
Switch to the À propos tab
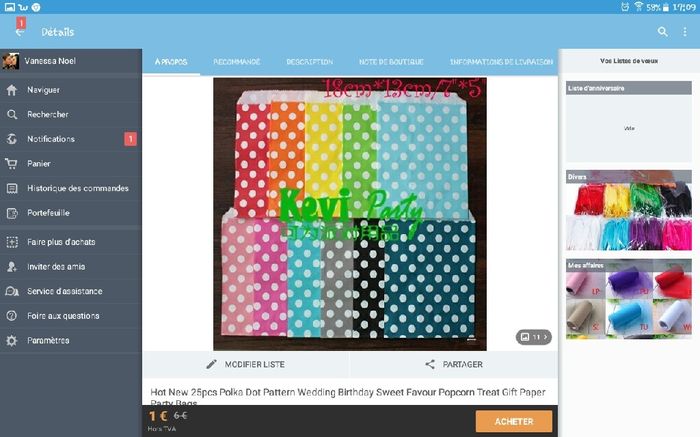pos(171,62)
